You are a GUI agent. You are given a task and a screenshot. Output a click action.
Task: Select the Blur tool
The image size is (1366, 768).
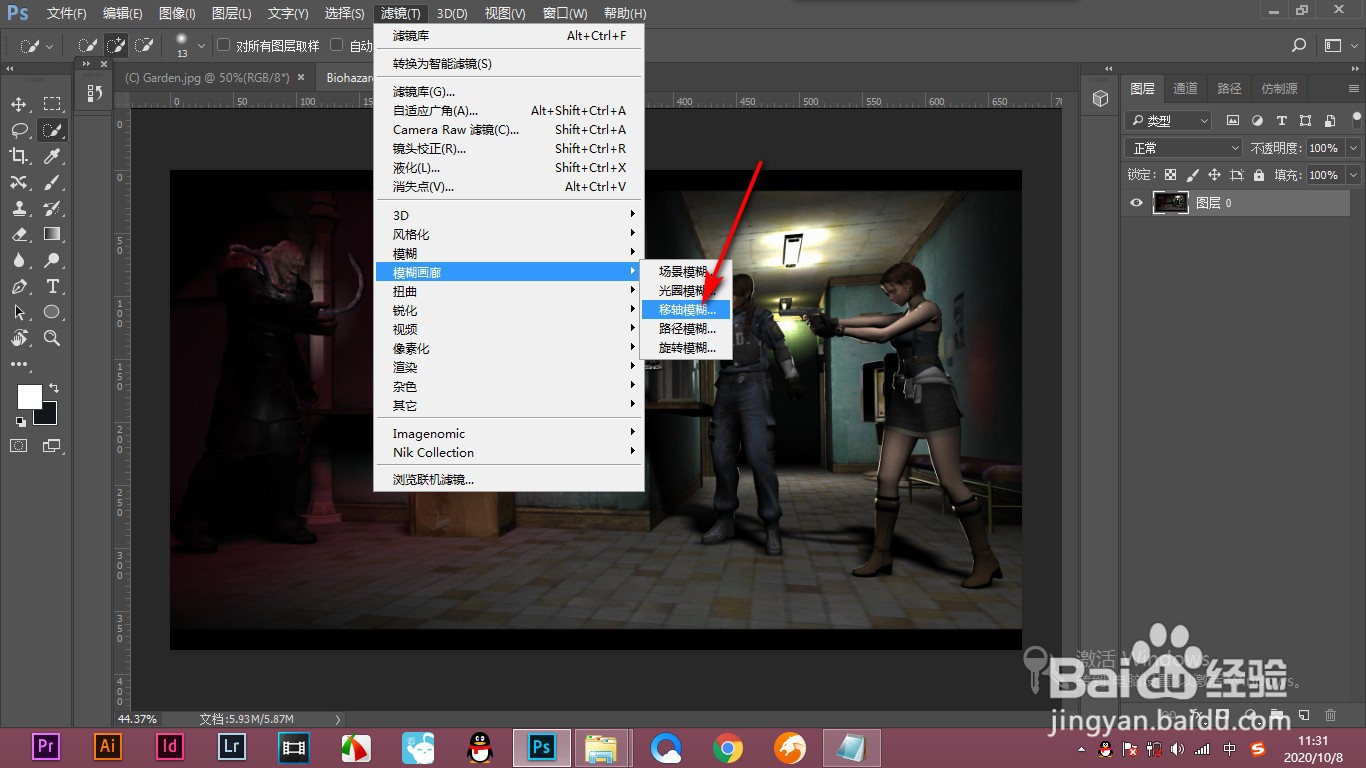(19, 260)
